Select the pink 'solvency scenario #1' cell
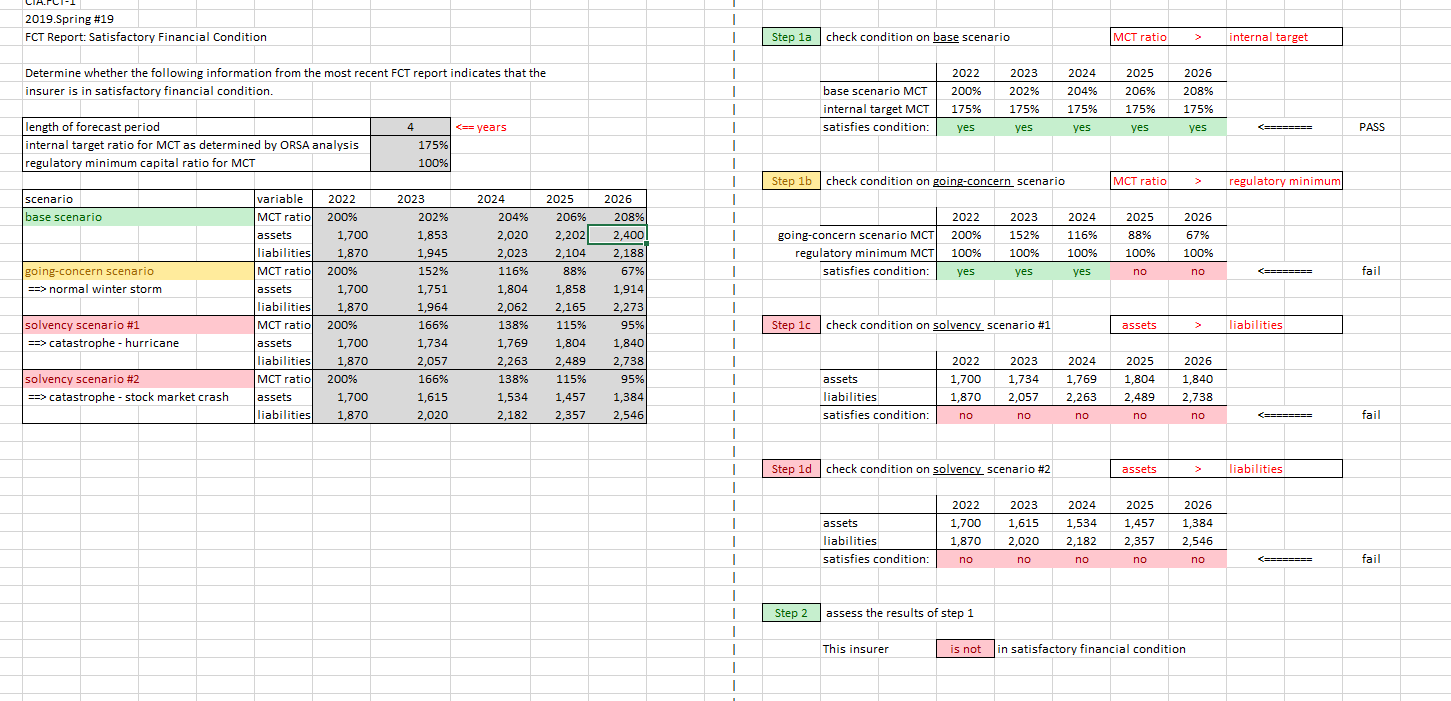 (139, 325)
